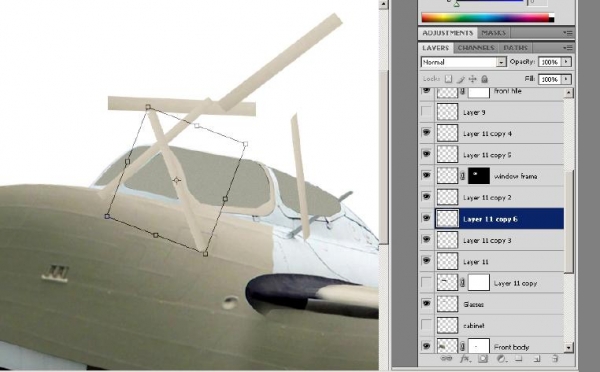Click link icon on Front body layer
Screen dimensions: 600x372
coord(463,347)
